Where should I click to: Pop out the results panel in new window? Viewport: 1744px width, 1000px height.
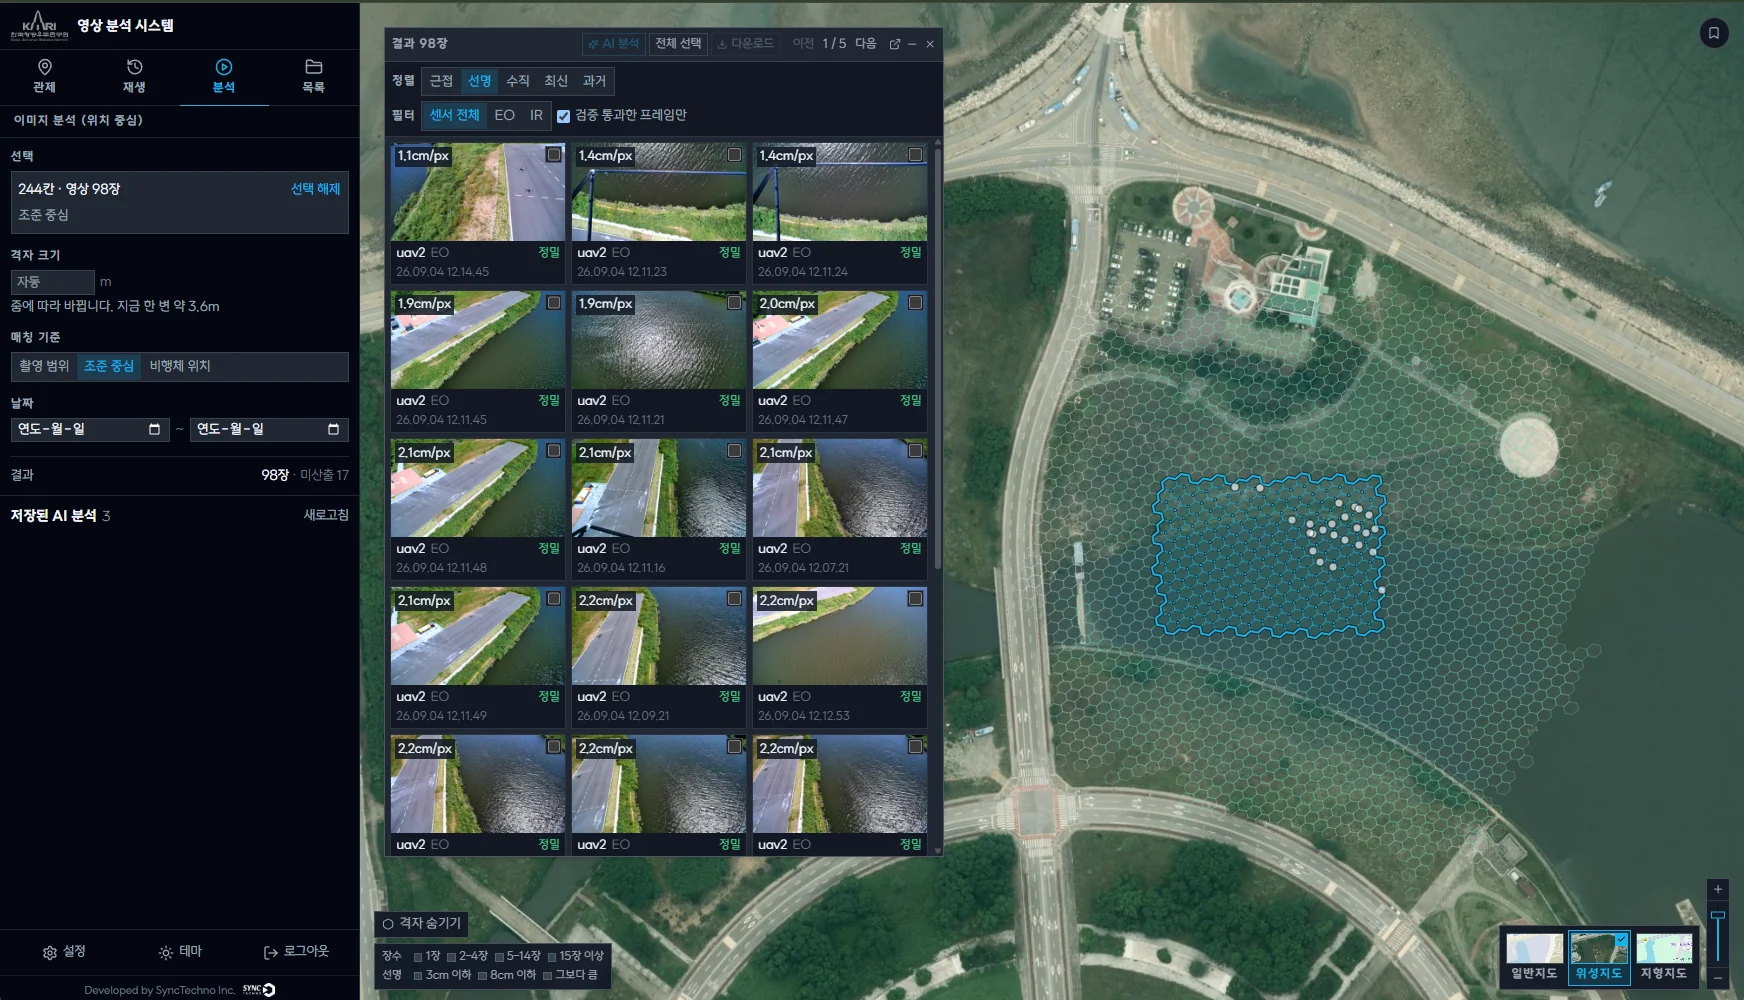[895, 44]
